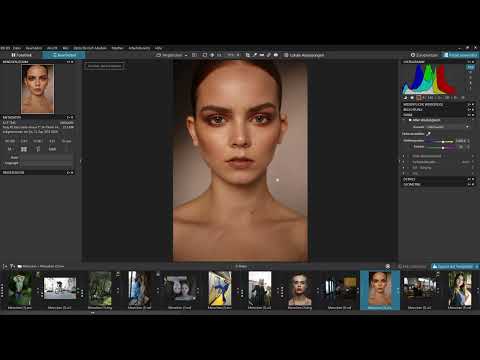Select the yellow and blue wall thumbnail
This screenshot has height=360, width=480.
pyautogui.click(x=220, y=289)
